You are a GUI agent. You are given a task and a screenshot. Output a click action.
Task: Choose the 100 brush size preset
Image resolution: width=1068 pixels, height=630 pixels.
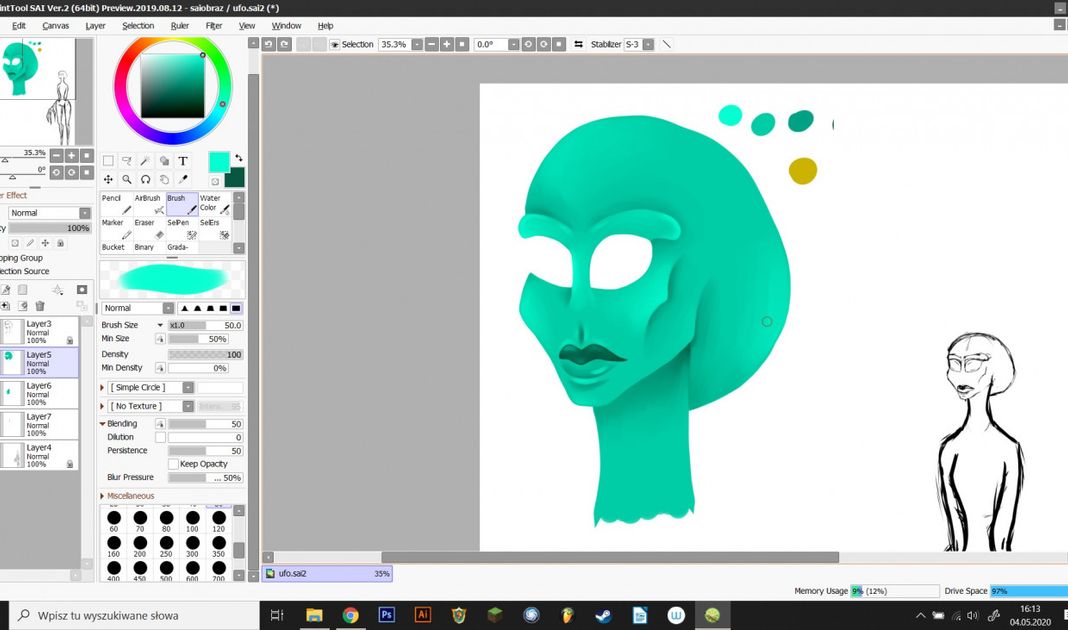coord(192,523)
